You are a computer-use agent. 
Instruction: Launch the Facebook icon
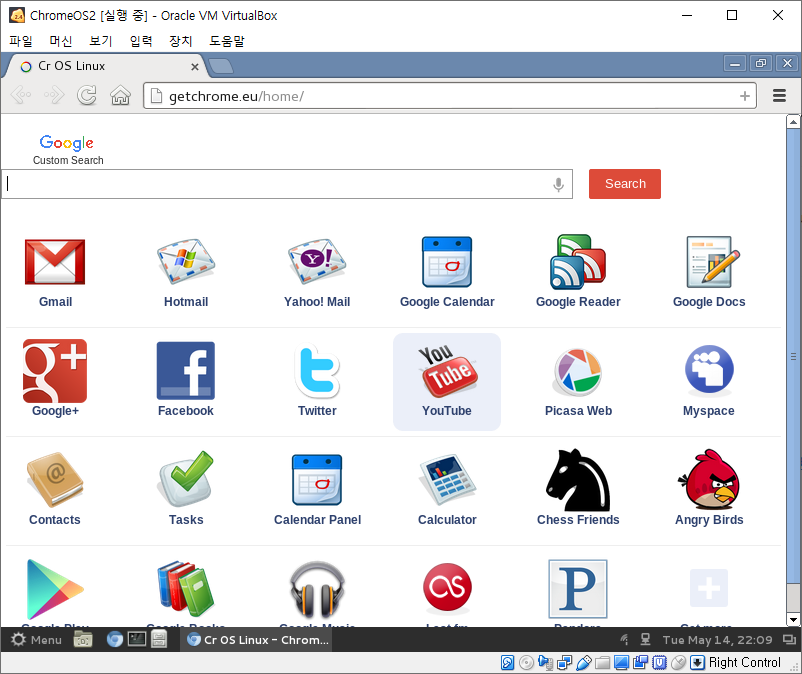[186, 371]
